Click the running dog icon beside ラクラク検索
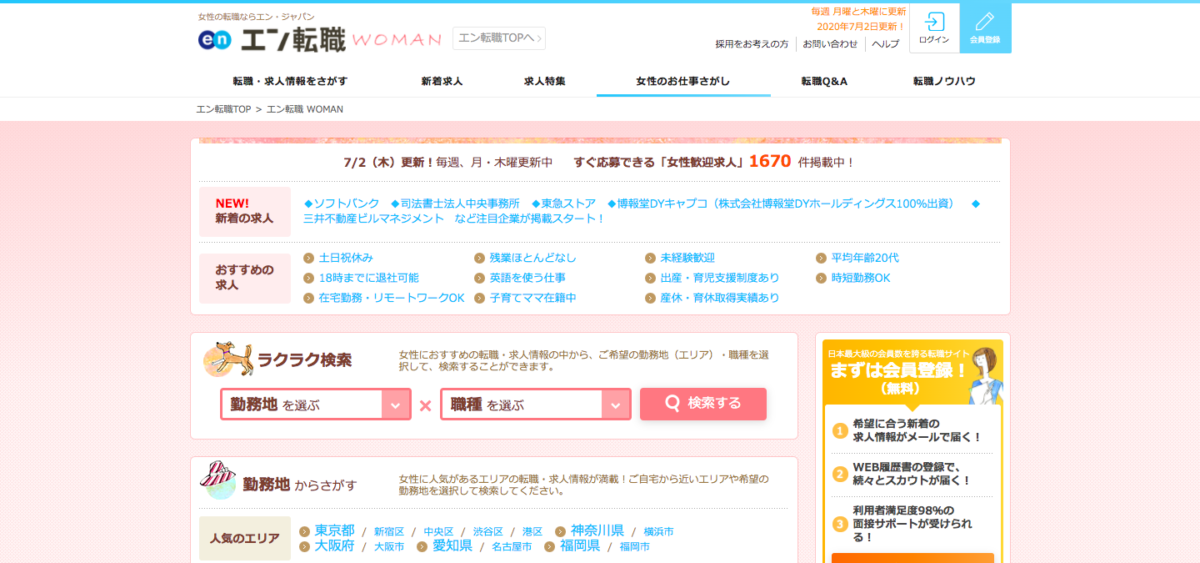Viewport: 1200px width, 563px height. pos(227,359)
